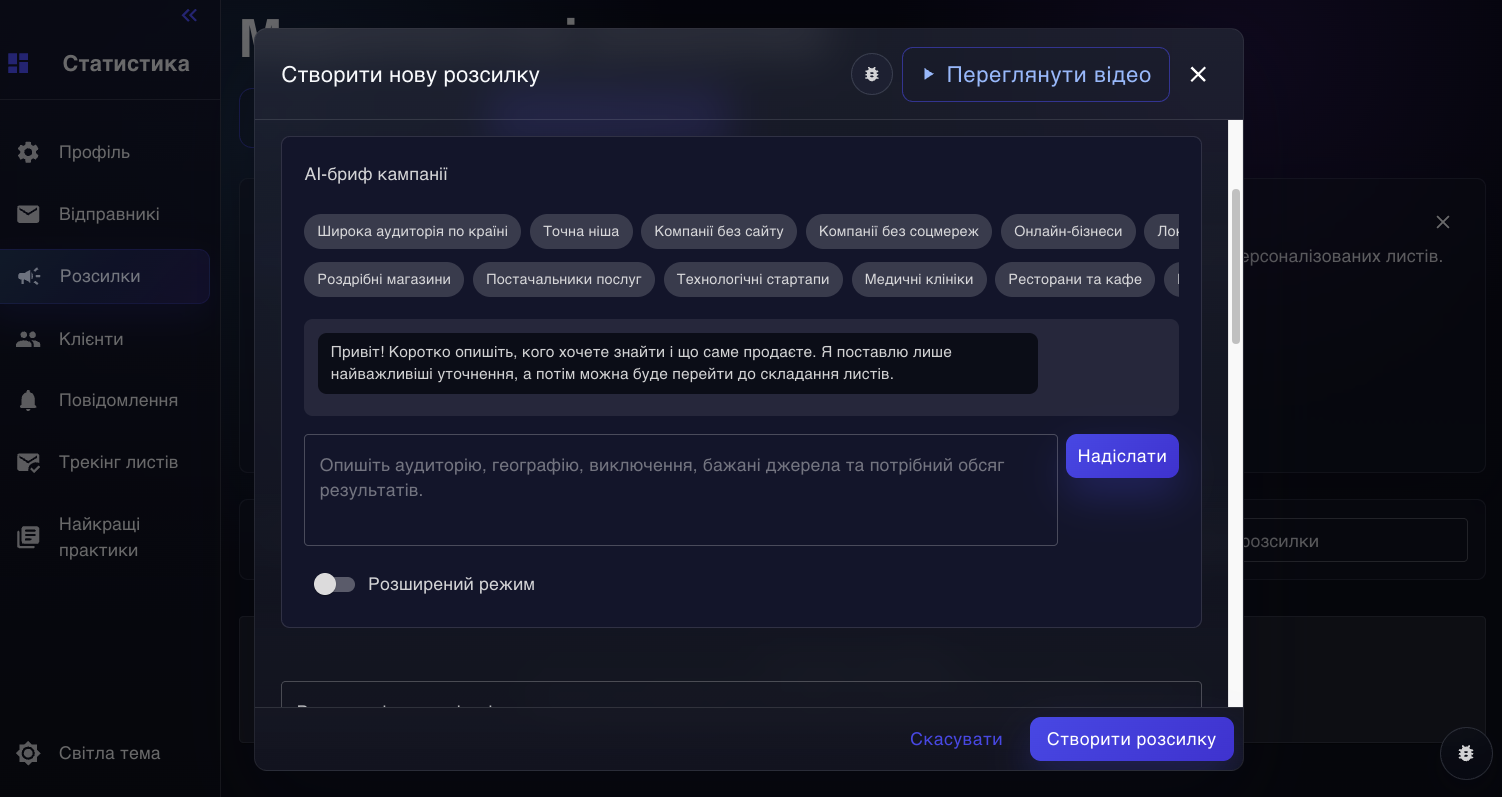
Task: Open Відправнікі via the envelope icon
Action: tap(27, 214)
